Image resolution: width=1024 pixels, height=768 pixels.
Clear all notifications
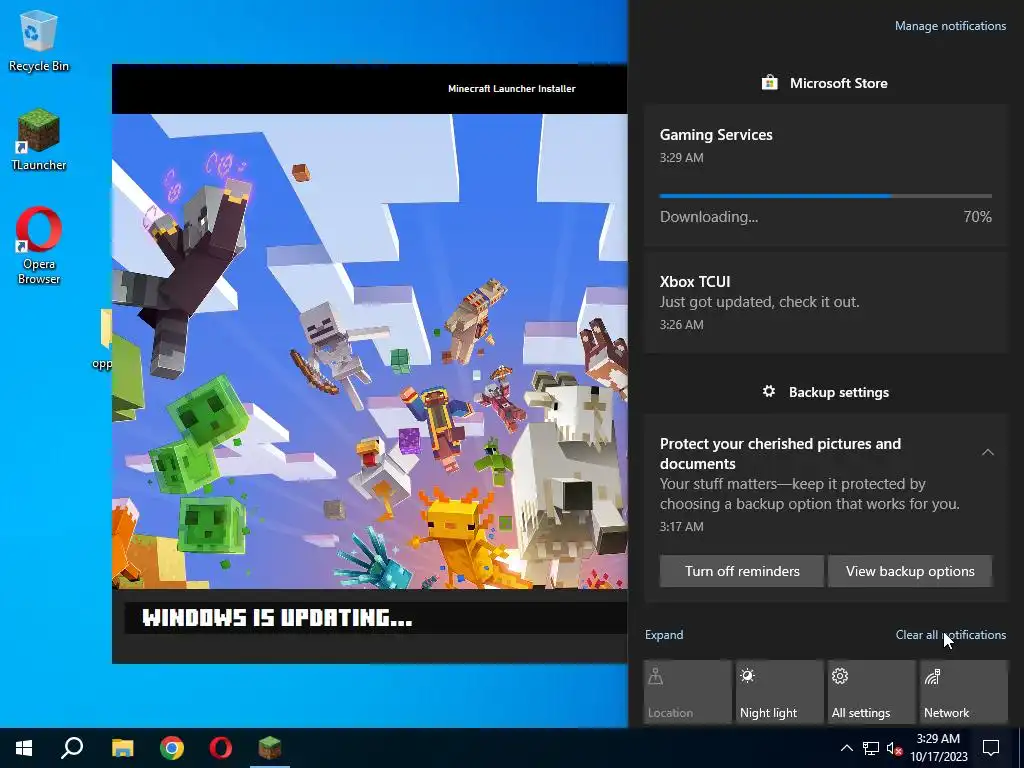(x=950, y=635)
